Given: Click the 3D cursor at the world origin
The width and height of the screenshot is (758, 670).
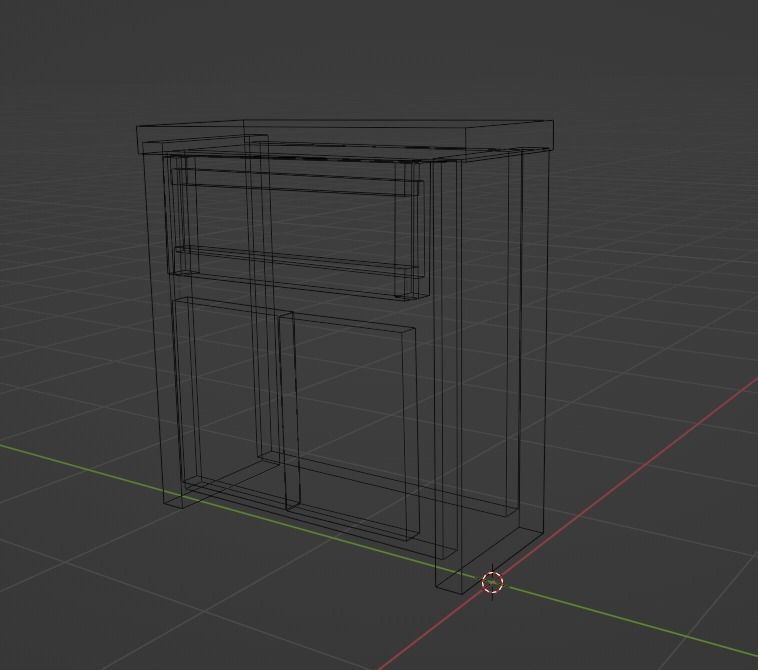Looking at the screenshot, I should point(493,582).
